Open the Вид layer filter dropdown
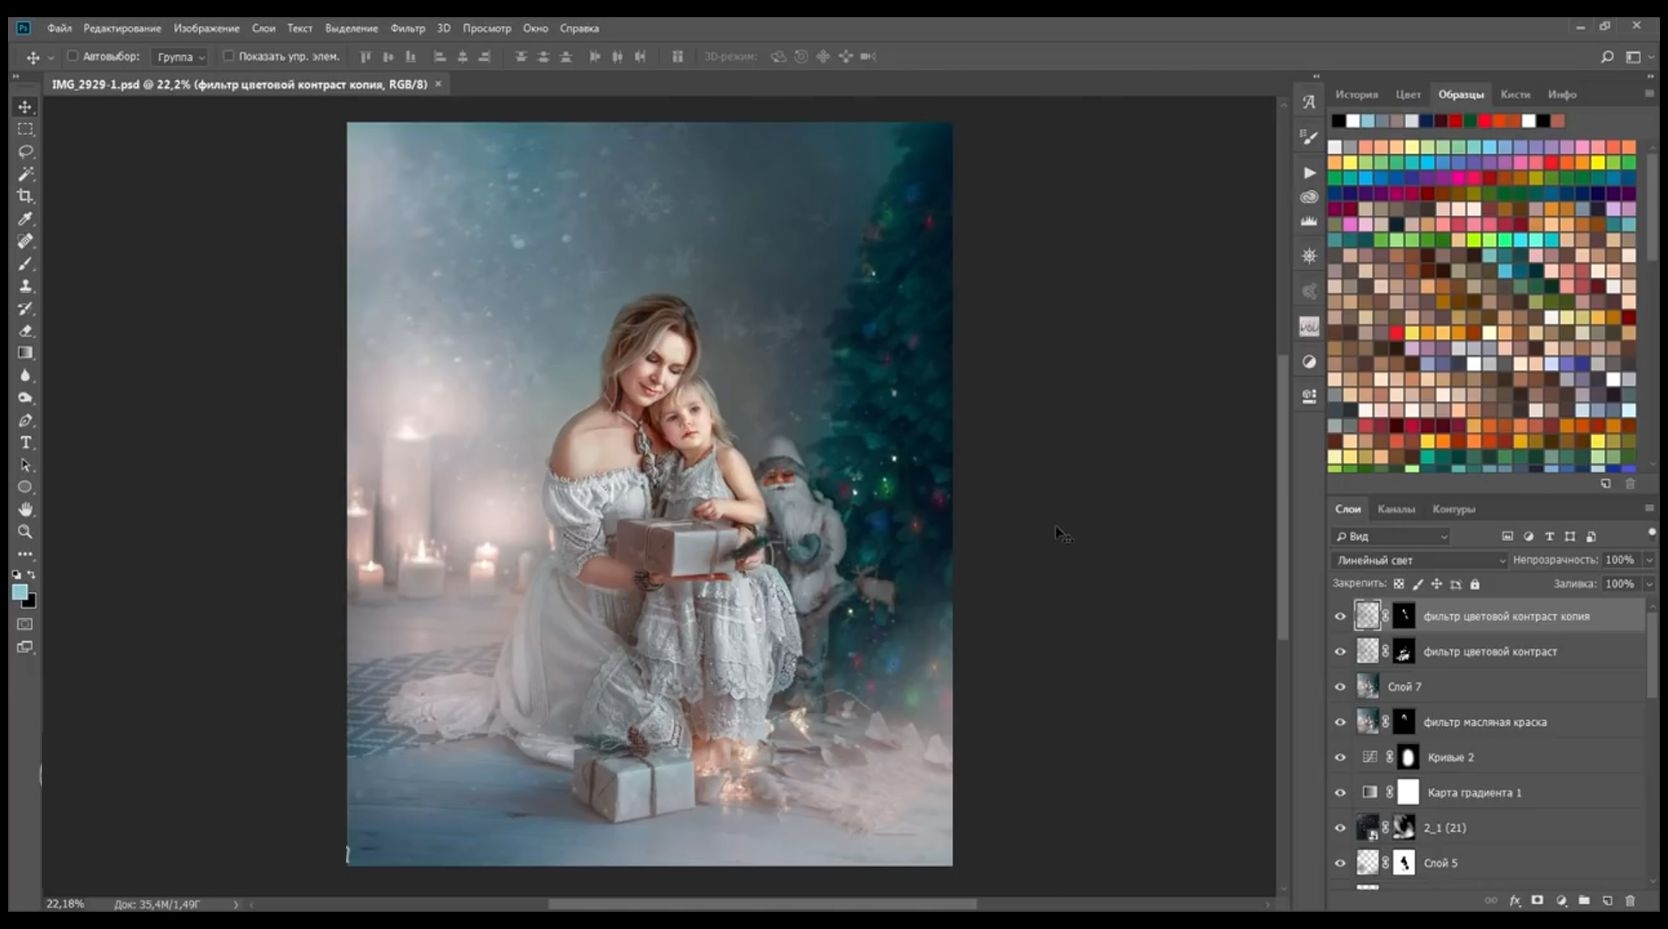 tap(1390, 537)
